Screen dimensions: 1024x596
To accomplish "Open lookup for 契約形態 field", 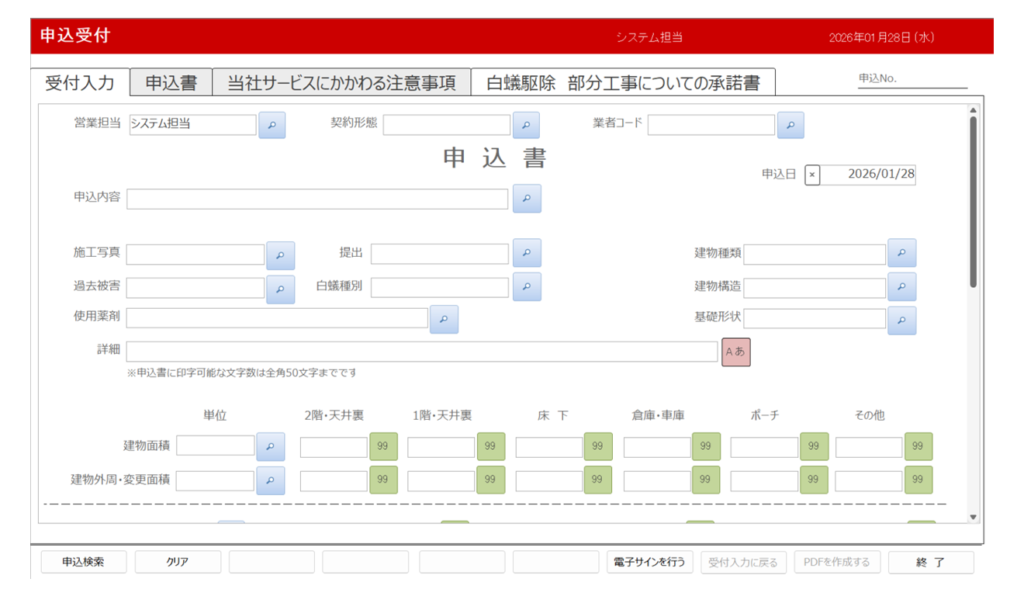I will click(x=526, y=125).
